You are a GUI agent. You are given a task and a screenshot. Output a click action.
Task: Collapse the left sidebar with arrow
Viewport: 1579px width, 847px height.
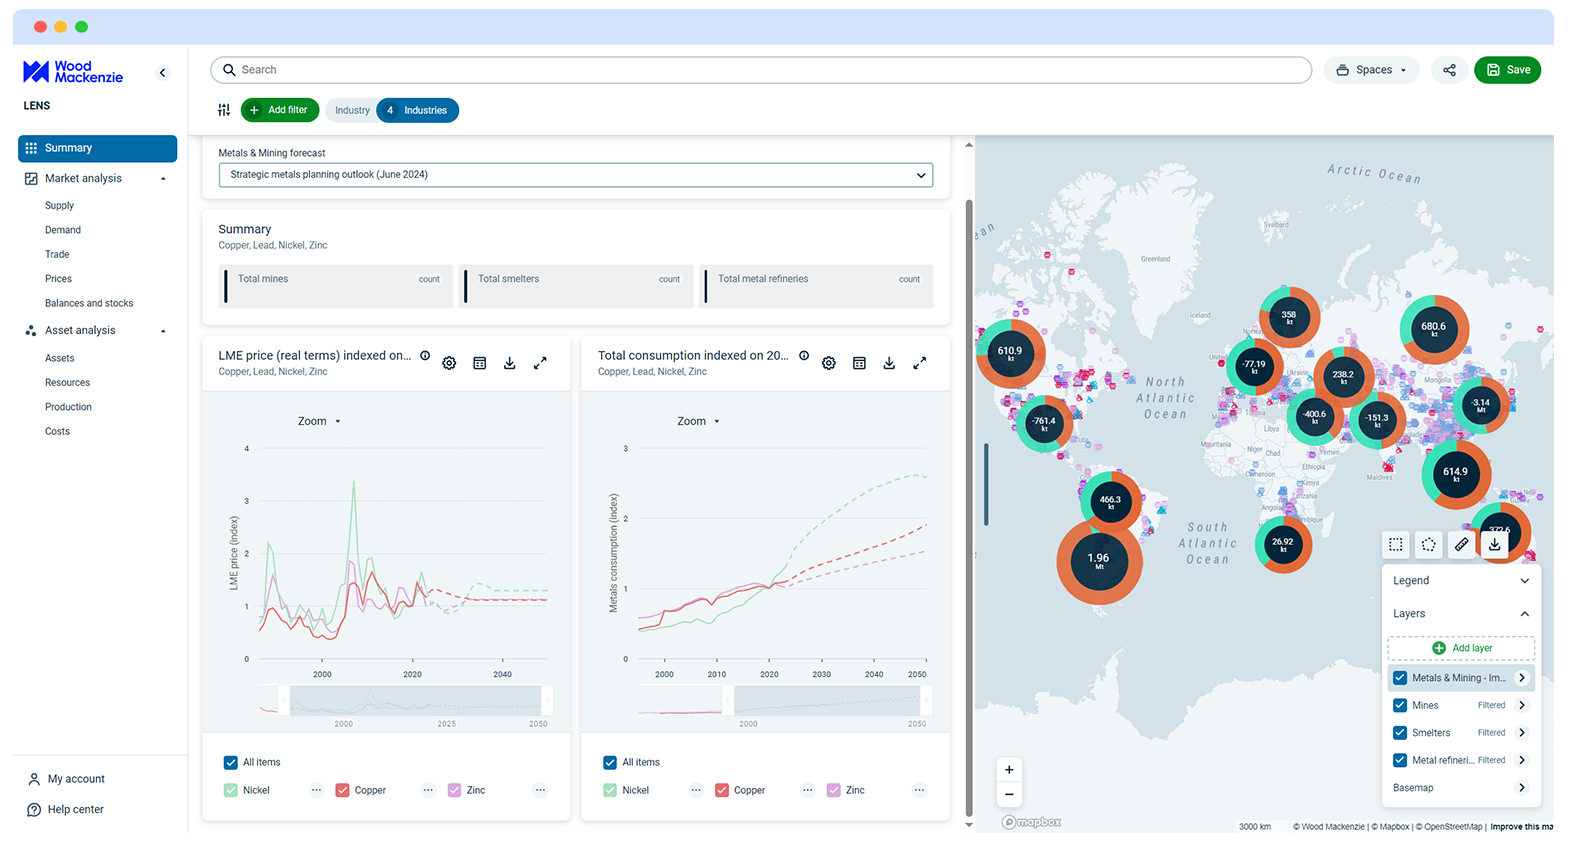tap(163, 73)
